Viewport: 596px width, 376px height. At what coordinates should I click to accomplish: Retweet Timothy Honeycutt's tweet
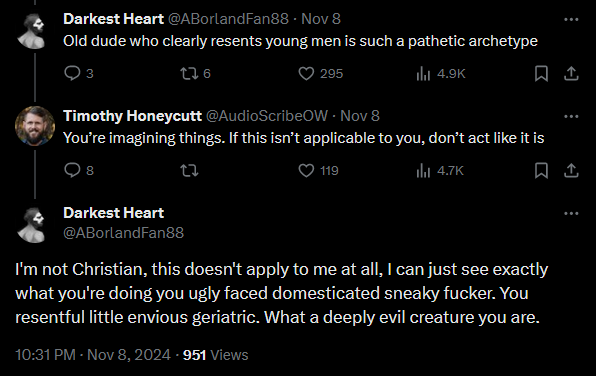189,170
